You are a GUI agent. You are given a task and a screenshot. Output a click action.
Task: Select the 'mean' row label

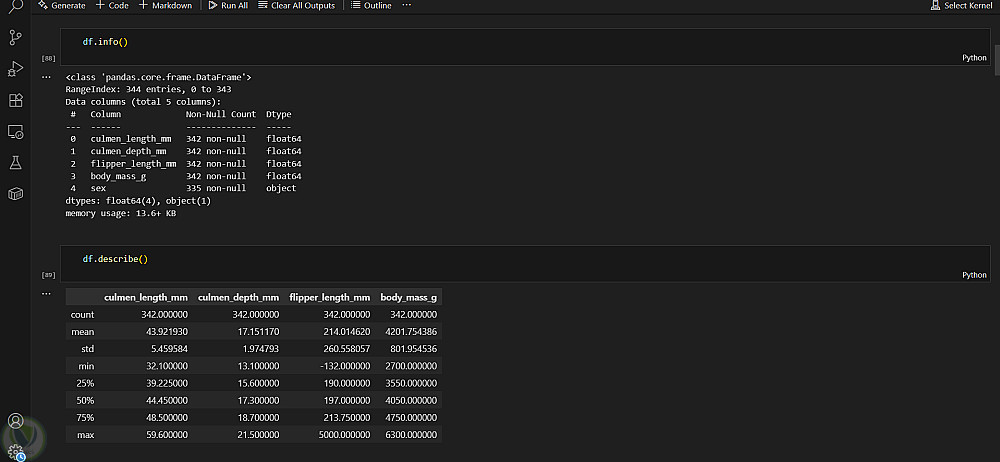(83, 332)
